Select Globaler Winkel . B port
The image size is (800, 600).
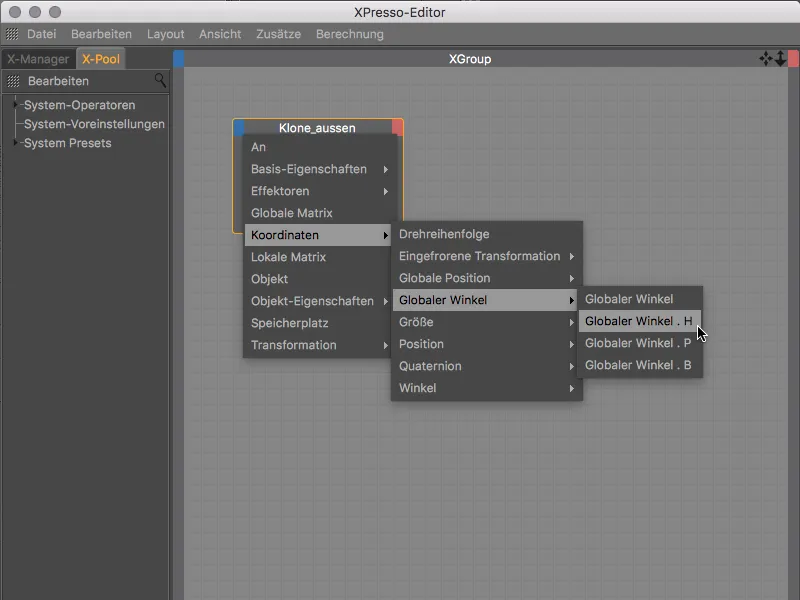click(x=640, y=365)
